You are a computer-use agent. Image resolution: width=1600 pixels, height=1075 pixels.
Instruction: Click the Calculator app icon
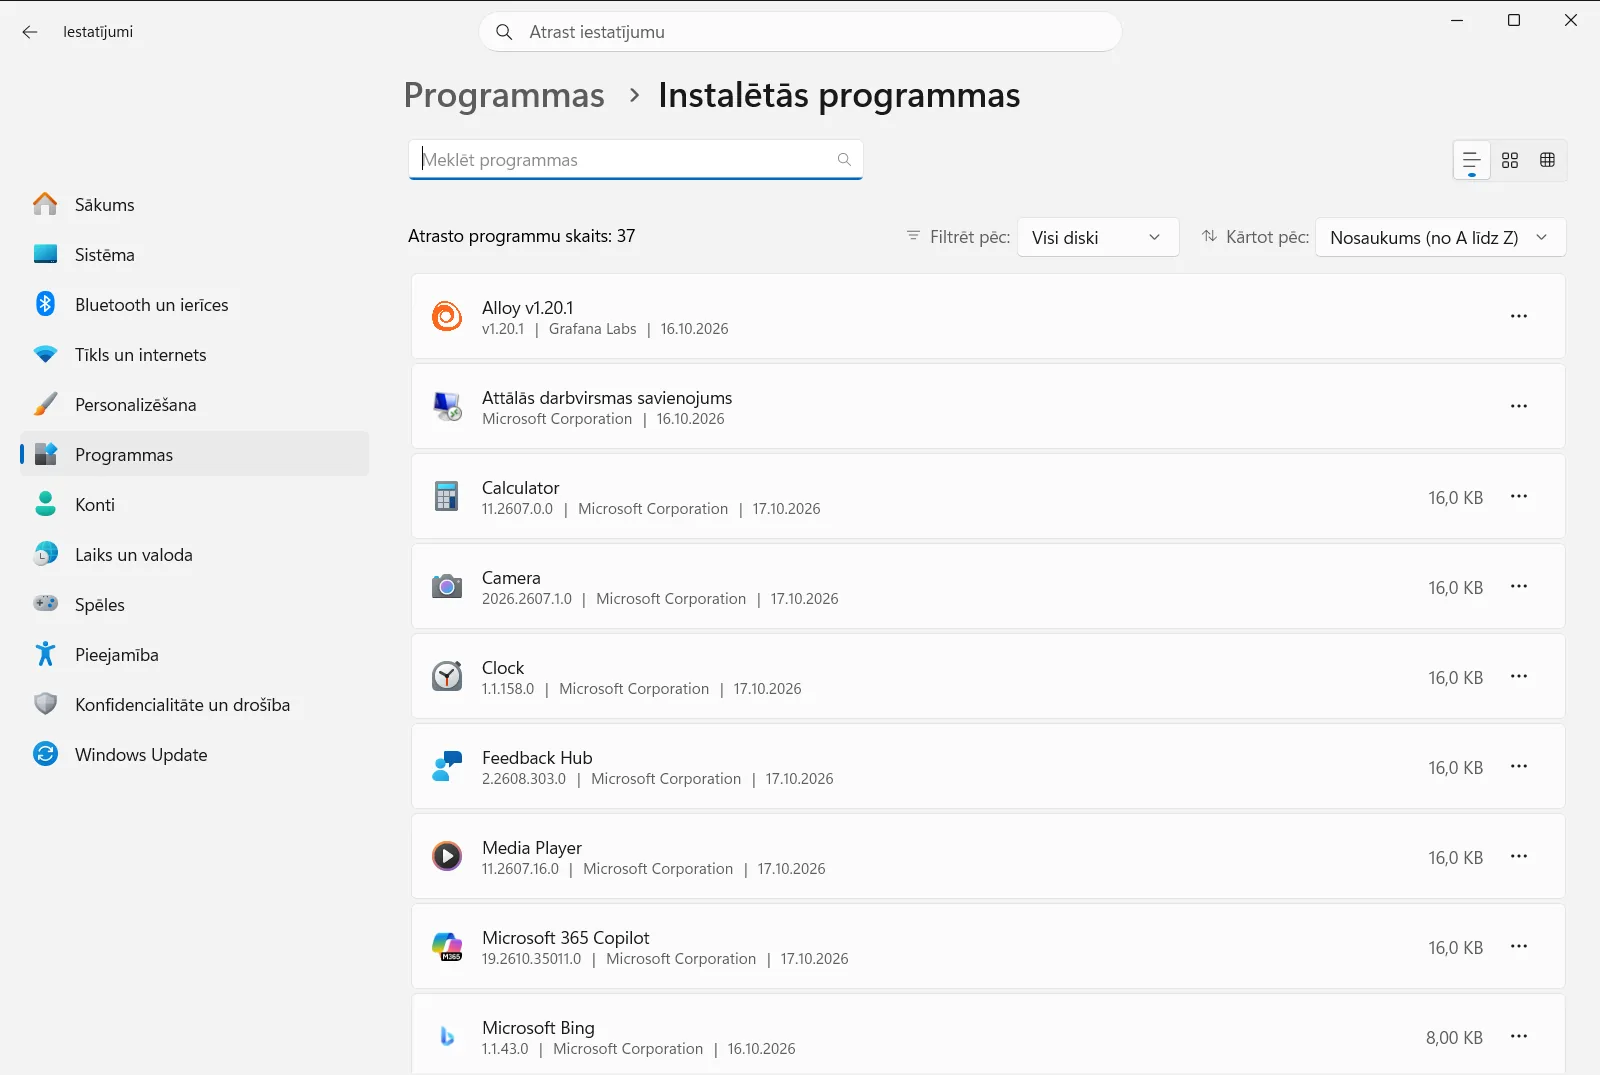point(447,496)
